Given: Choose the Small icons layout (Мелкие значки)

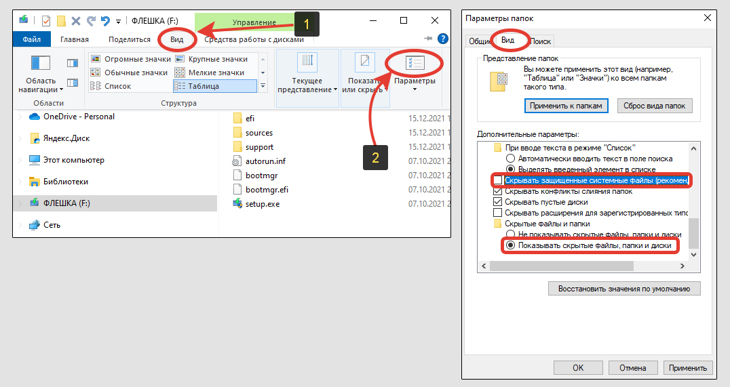Looking at the screenshot, I should point(210,73).
